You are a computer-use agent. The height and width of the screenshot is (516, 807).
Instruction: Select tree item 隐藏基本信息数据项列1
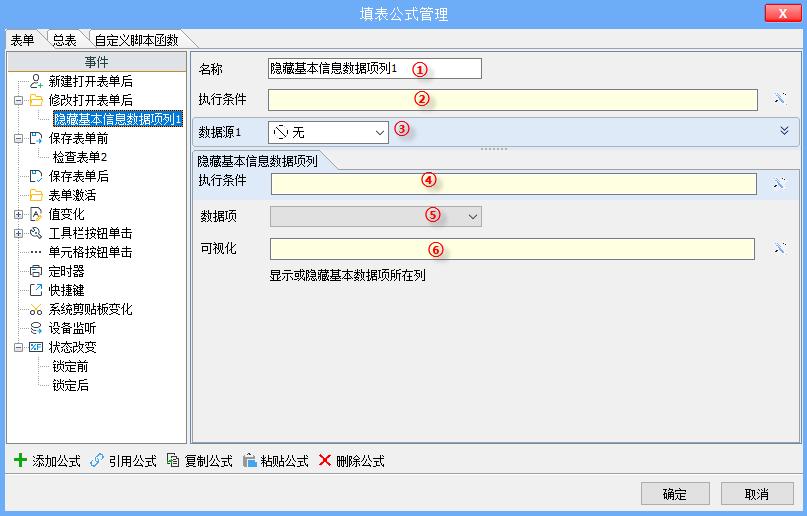tap(118, 119)
